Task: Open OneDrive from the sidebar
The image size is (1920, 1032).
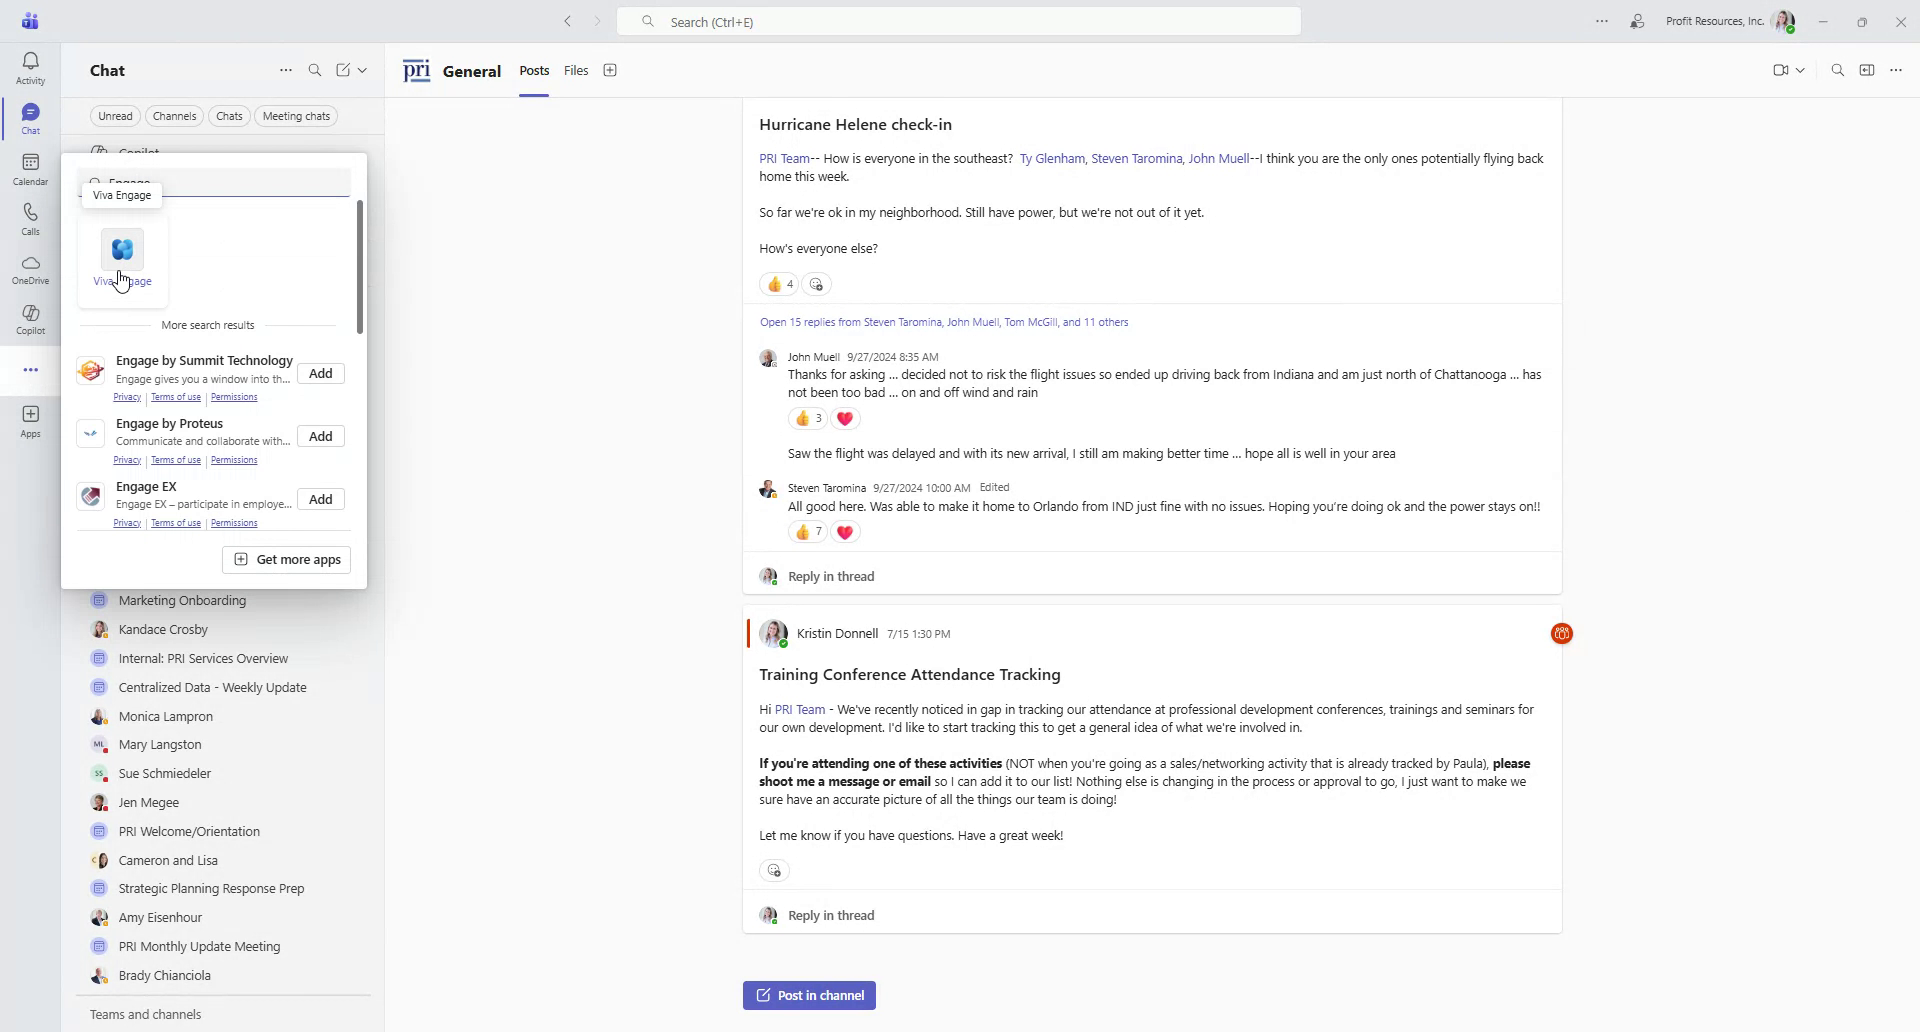Action: coord(30,269)
